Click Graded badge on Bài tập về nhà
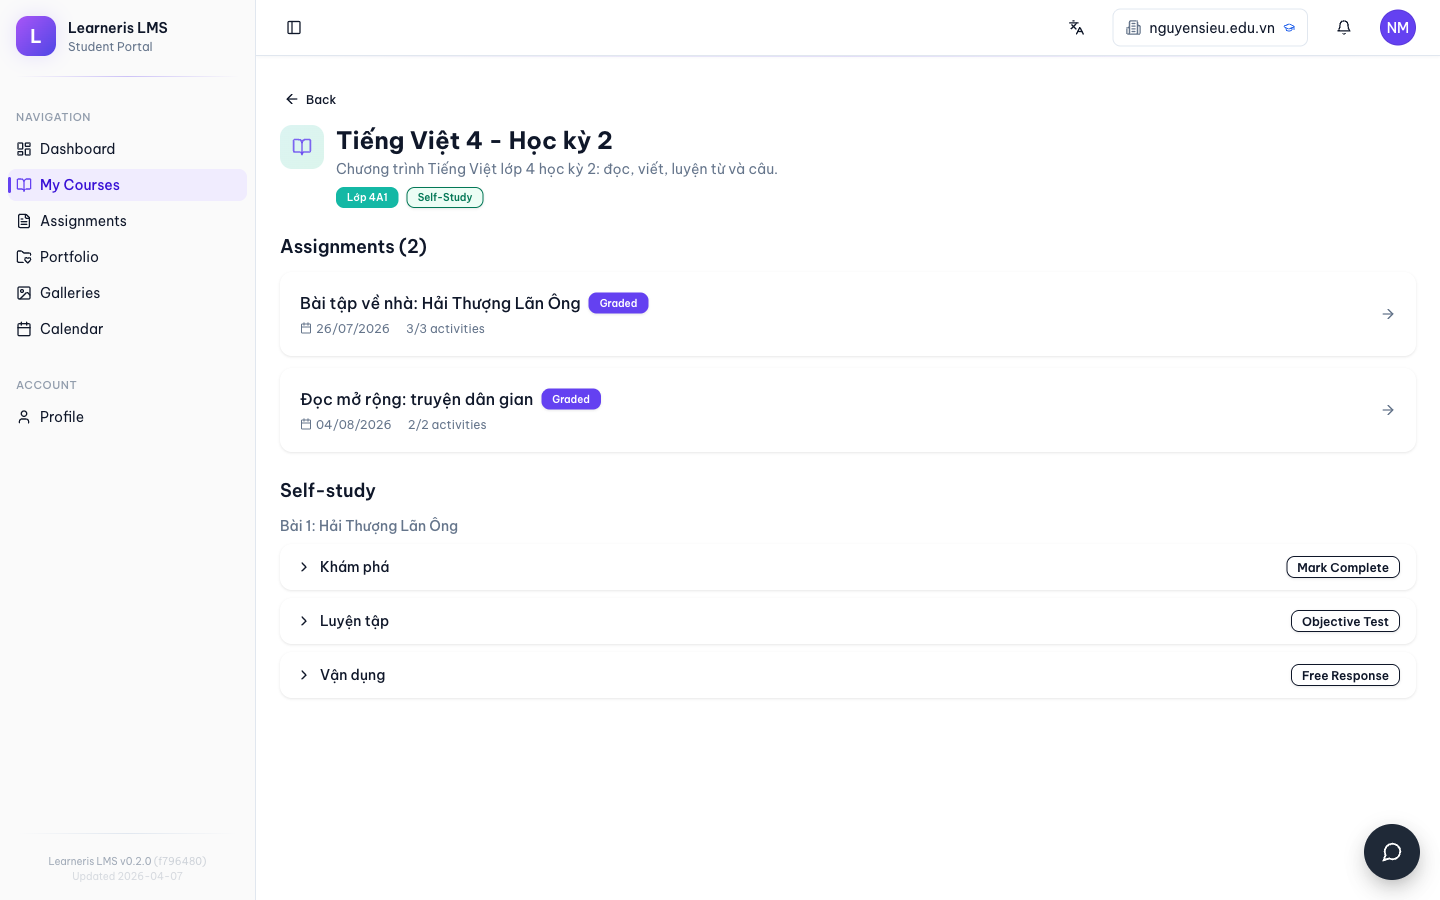The image size is (1440, 900). click(618, 303)
